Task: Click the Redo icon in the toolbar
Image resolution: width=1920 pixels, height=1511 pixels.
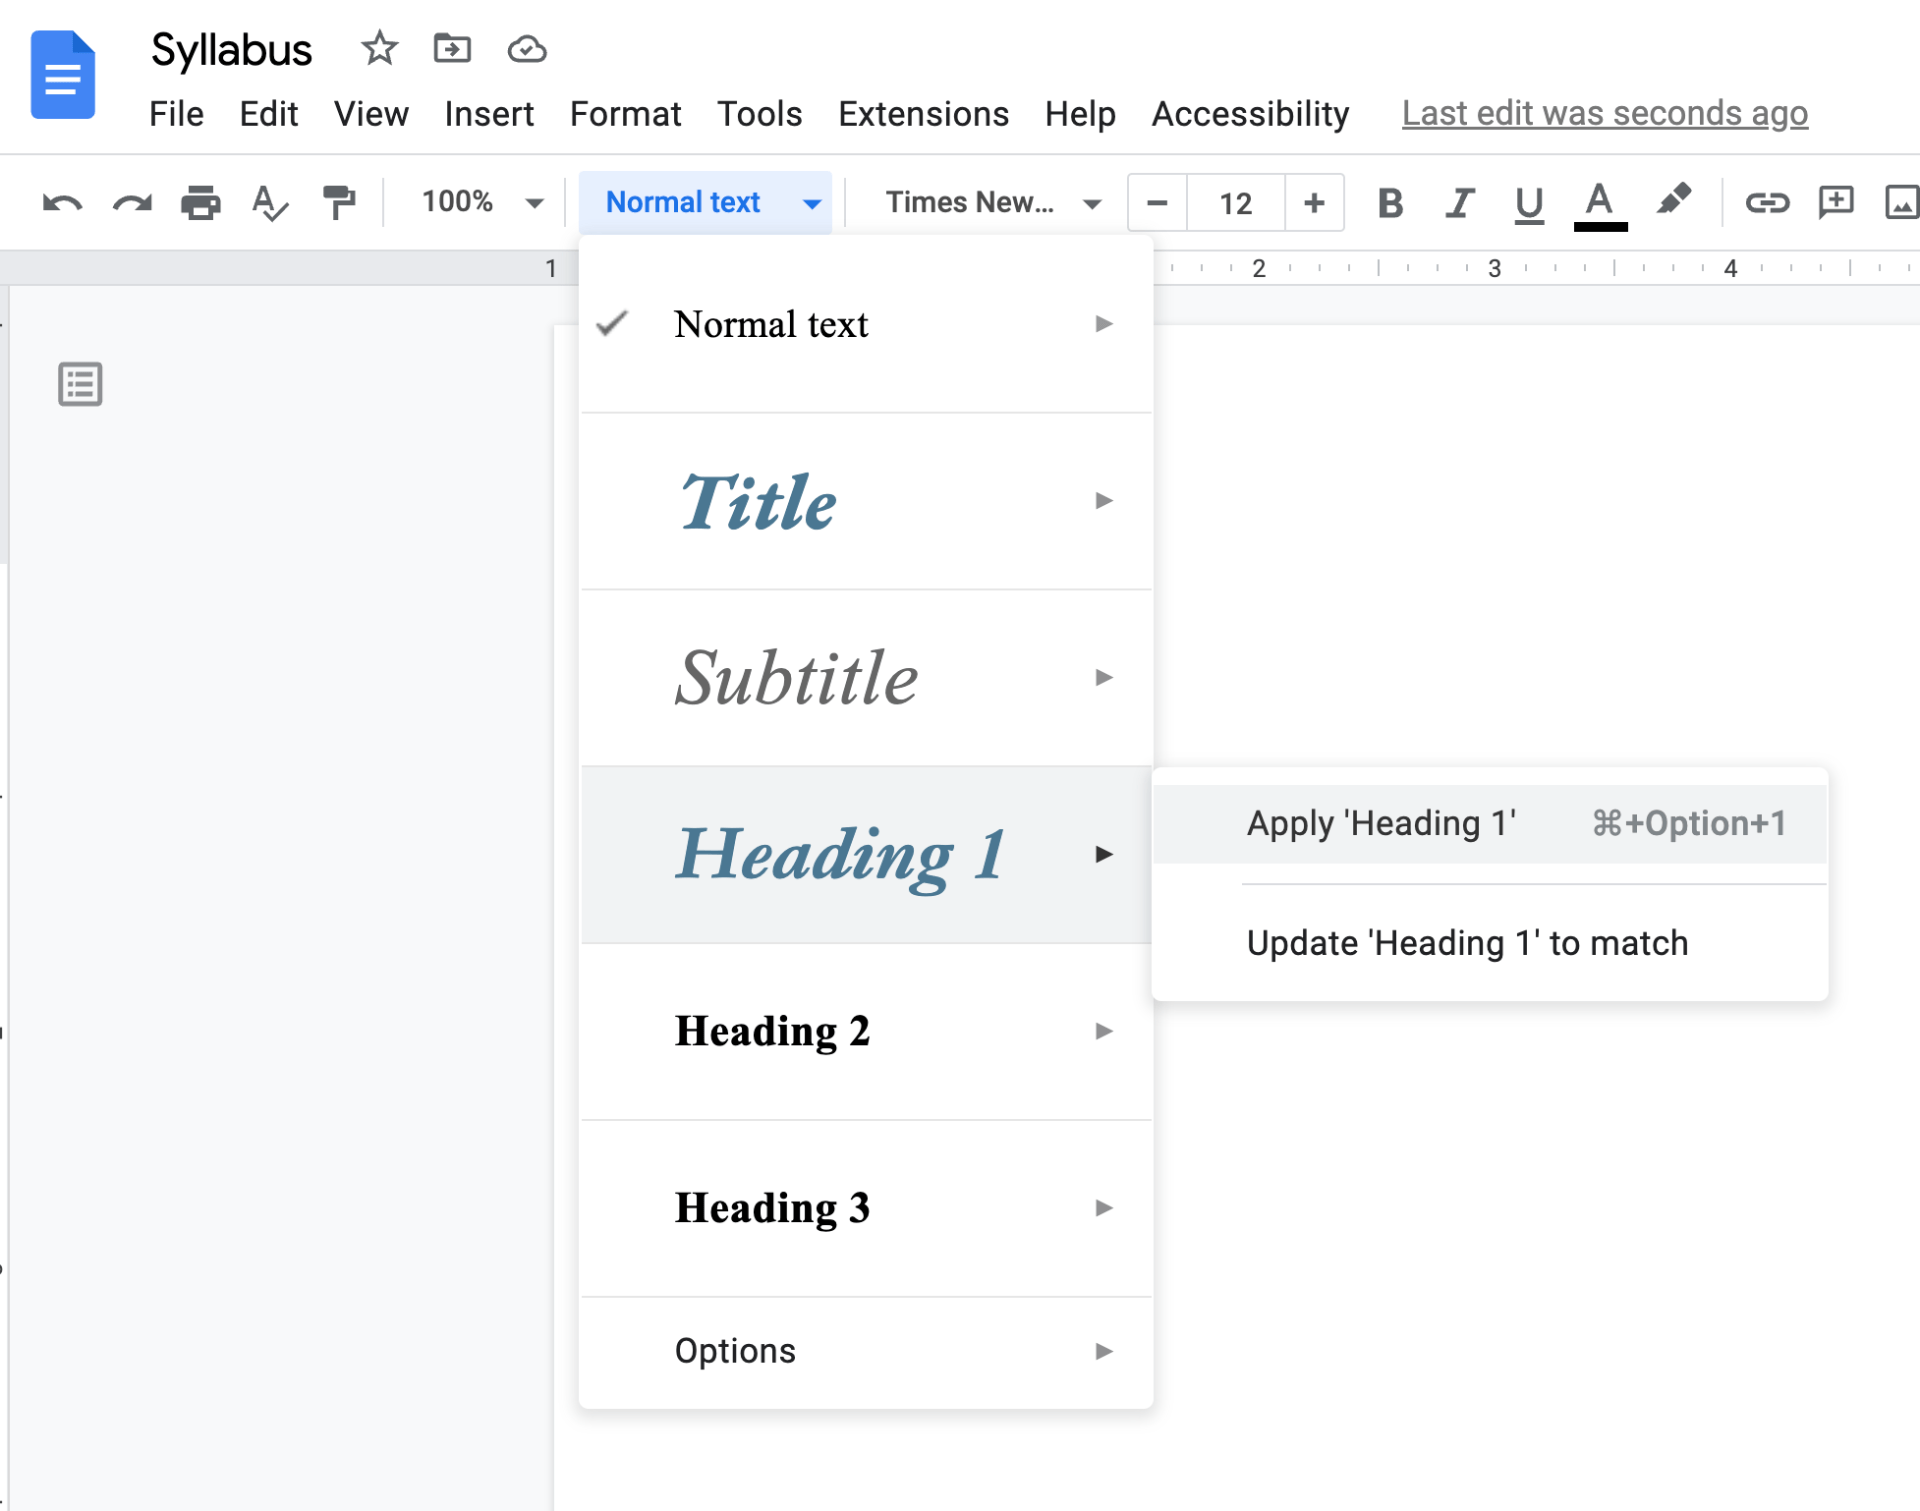Action: tap(131, 202)
